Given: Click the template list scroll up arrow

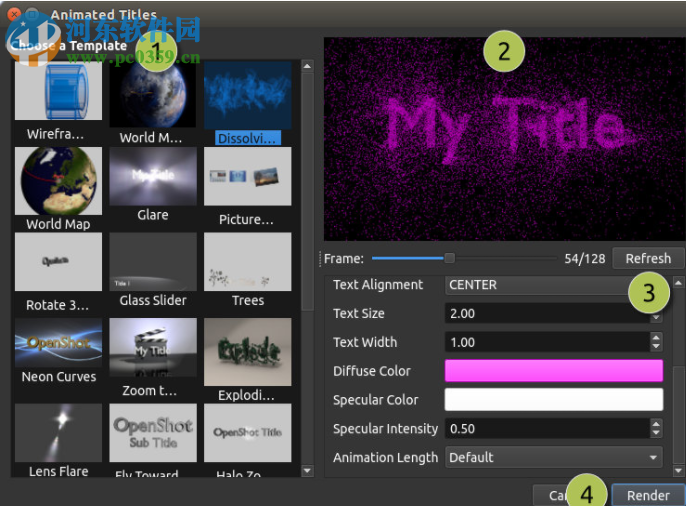Looking at the screenshot, I should tap(308, 66).
